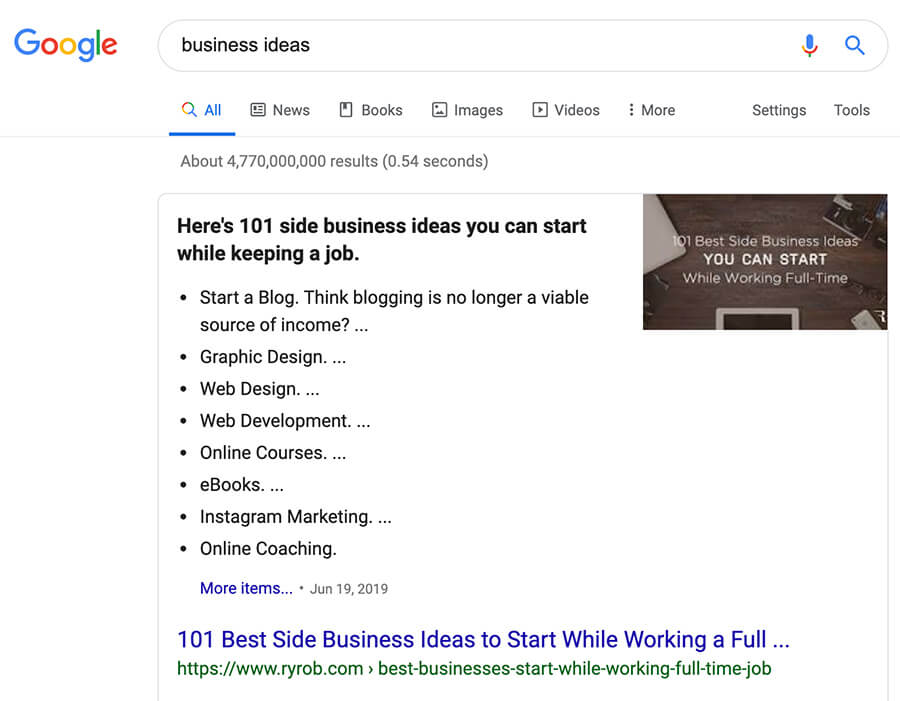Click the featured snippet thumbnail image
The image size is (900, 701).
(x=764, y=262)
